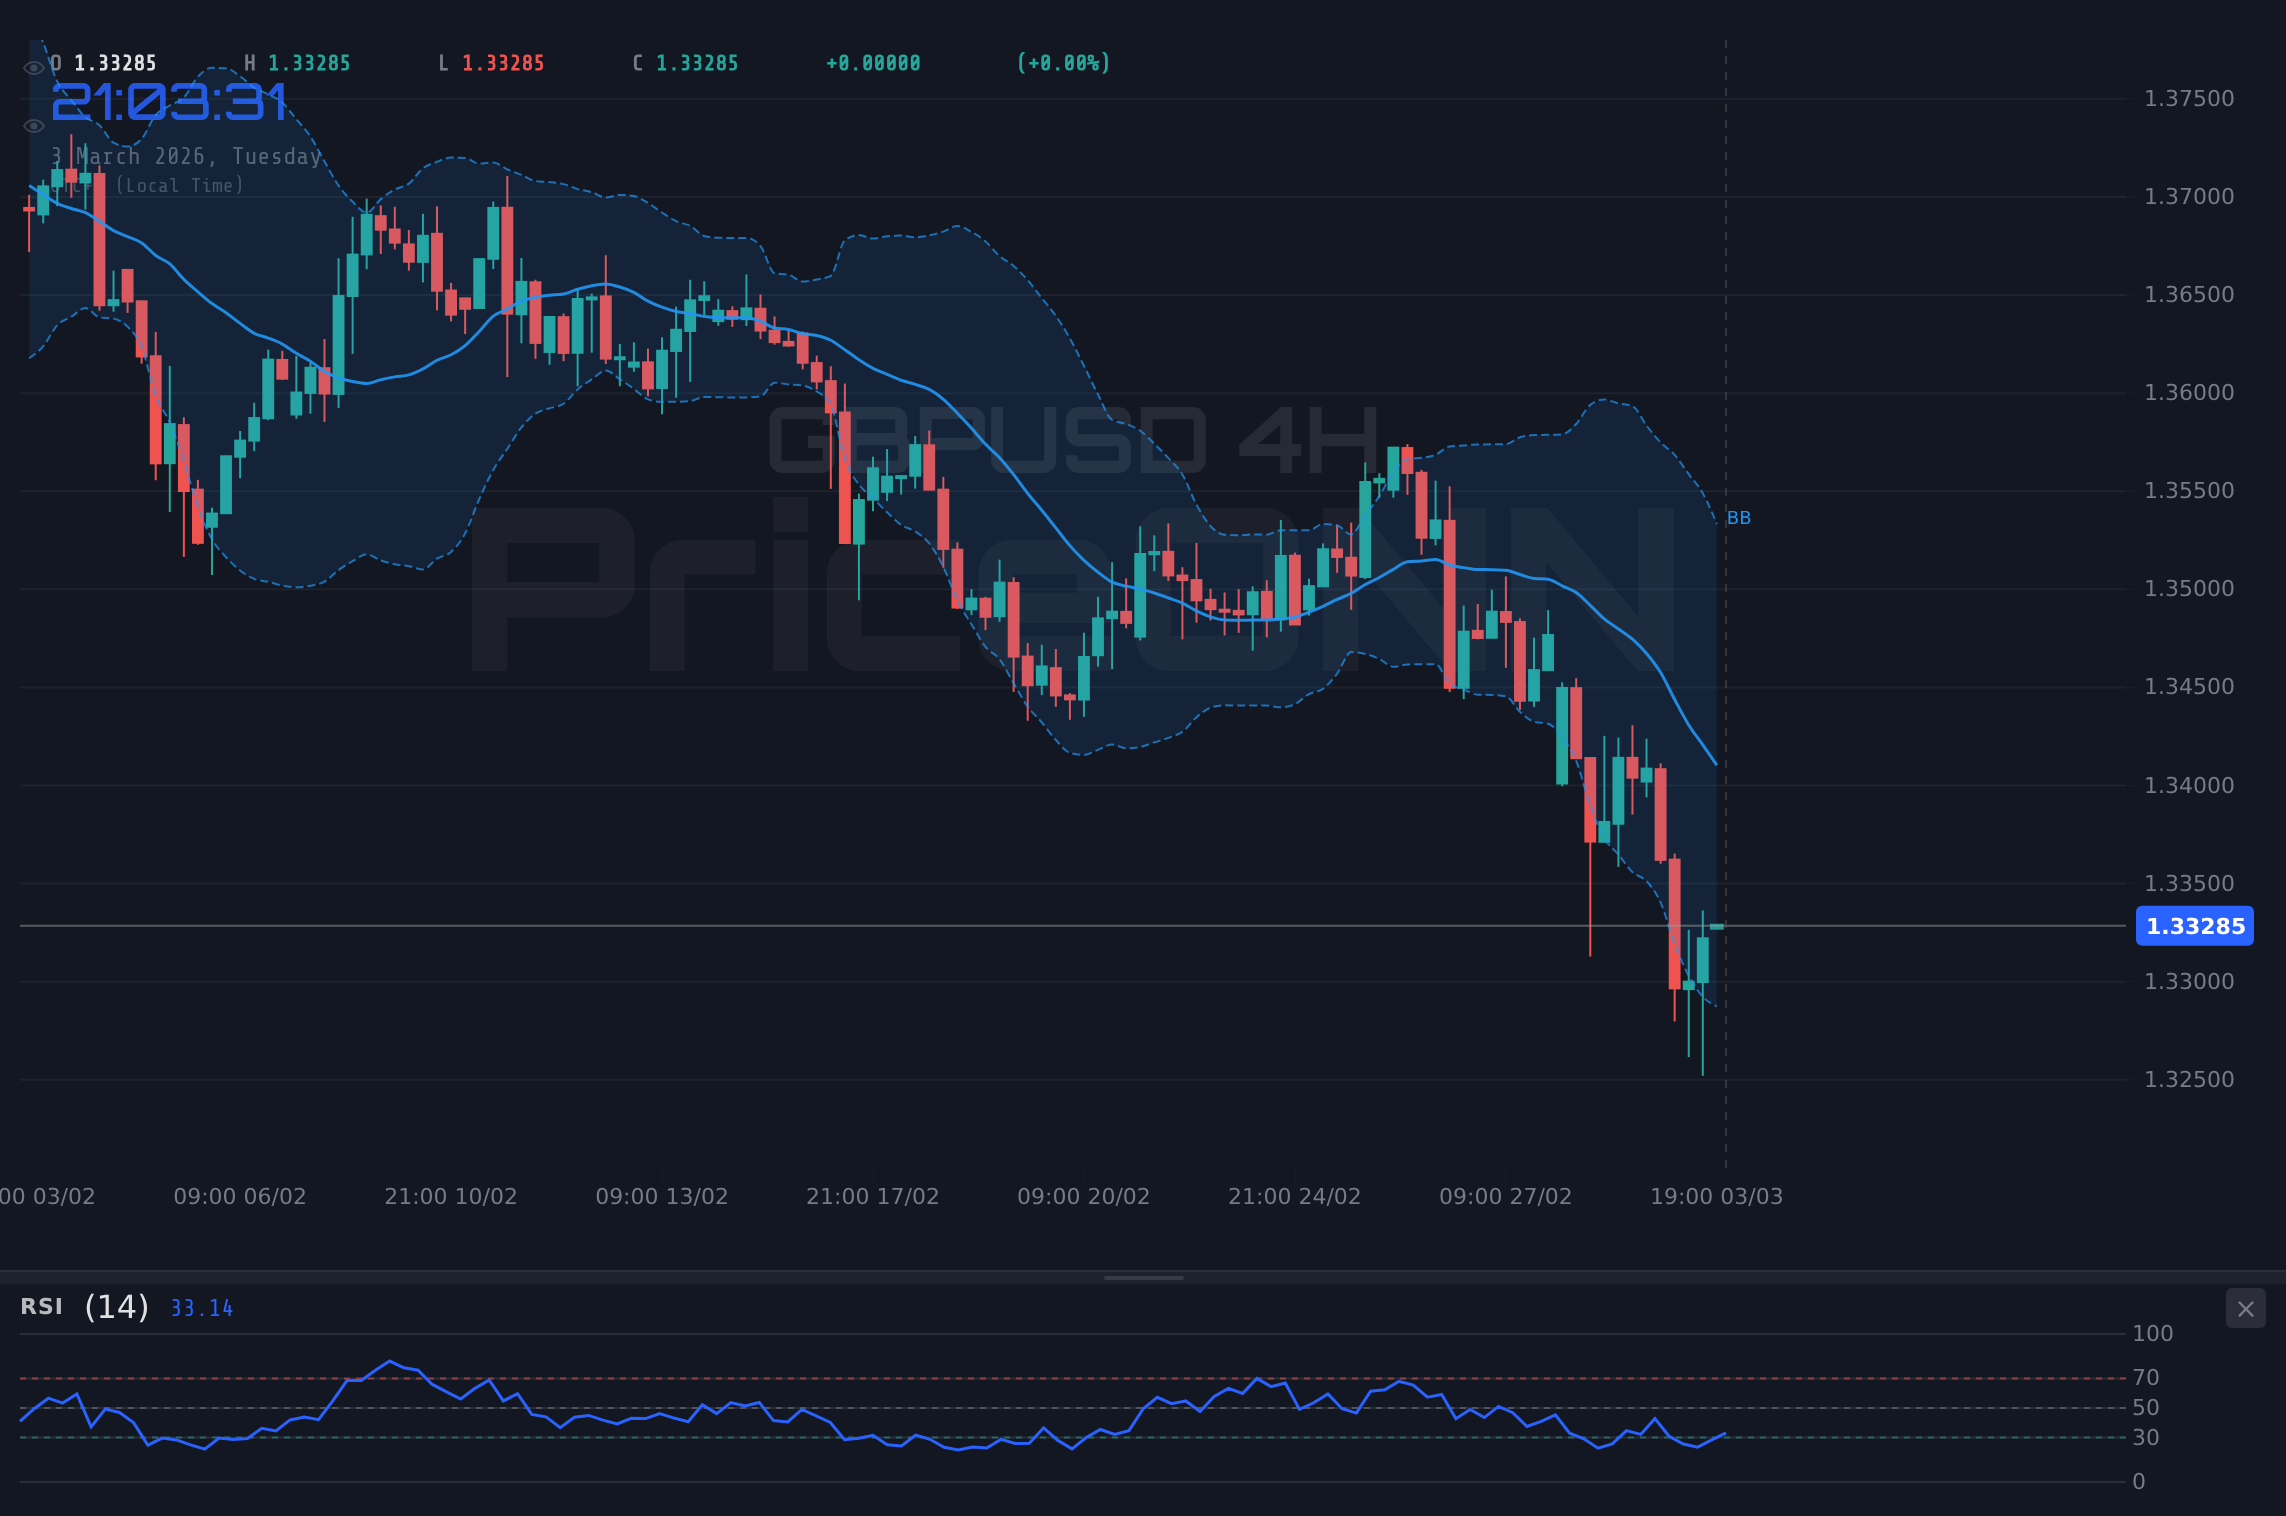Click the low price L 1.33285
The width and height of the screenshot is (2286, 1516).
point(490,62)
